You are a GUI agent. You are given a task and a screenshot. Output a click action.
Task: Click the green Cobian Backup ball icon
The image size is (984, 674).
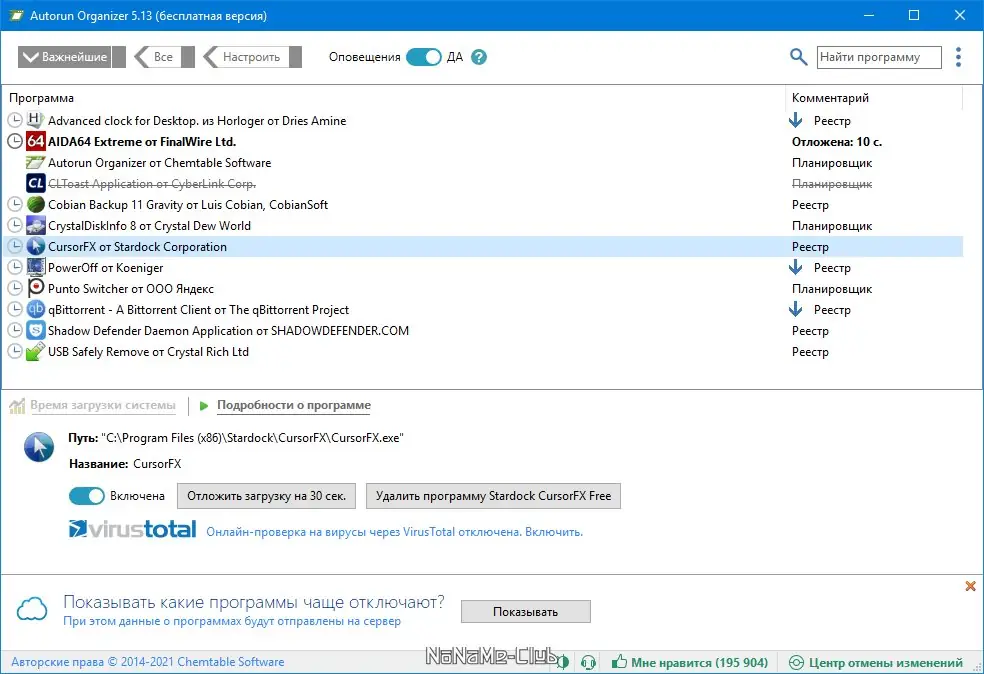click(36, 205)
